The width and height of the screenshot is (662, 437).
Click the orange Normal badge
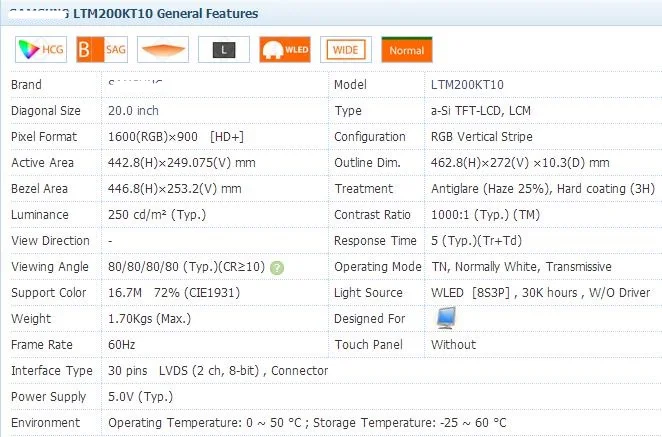click(x=407, y=50)
